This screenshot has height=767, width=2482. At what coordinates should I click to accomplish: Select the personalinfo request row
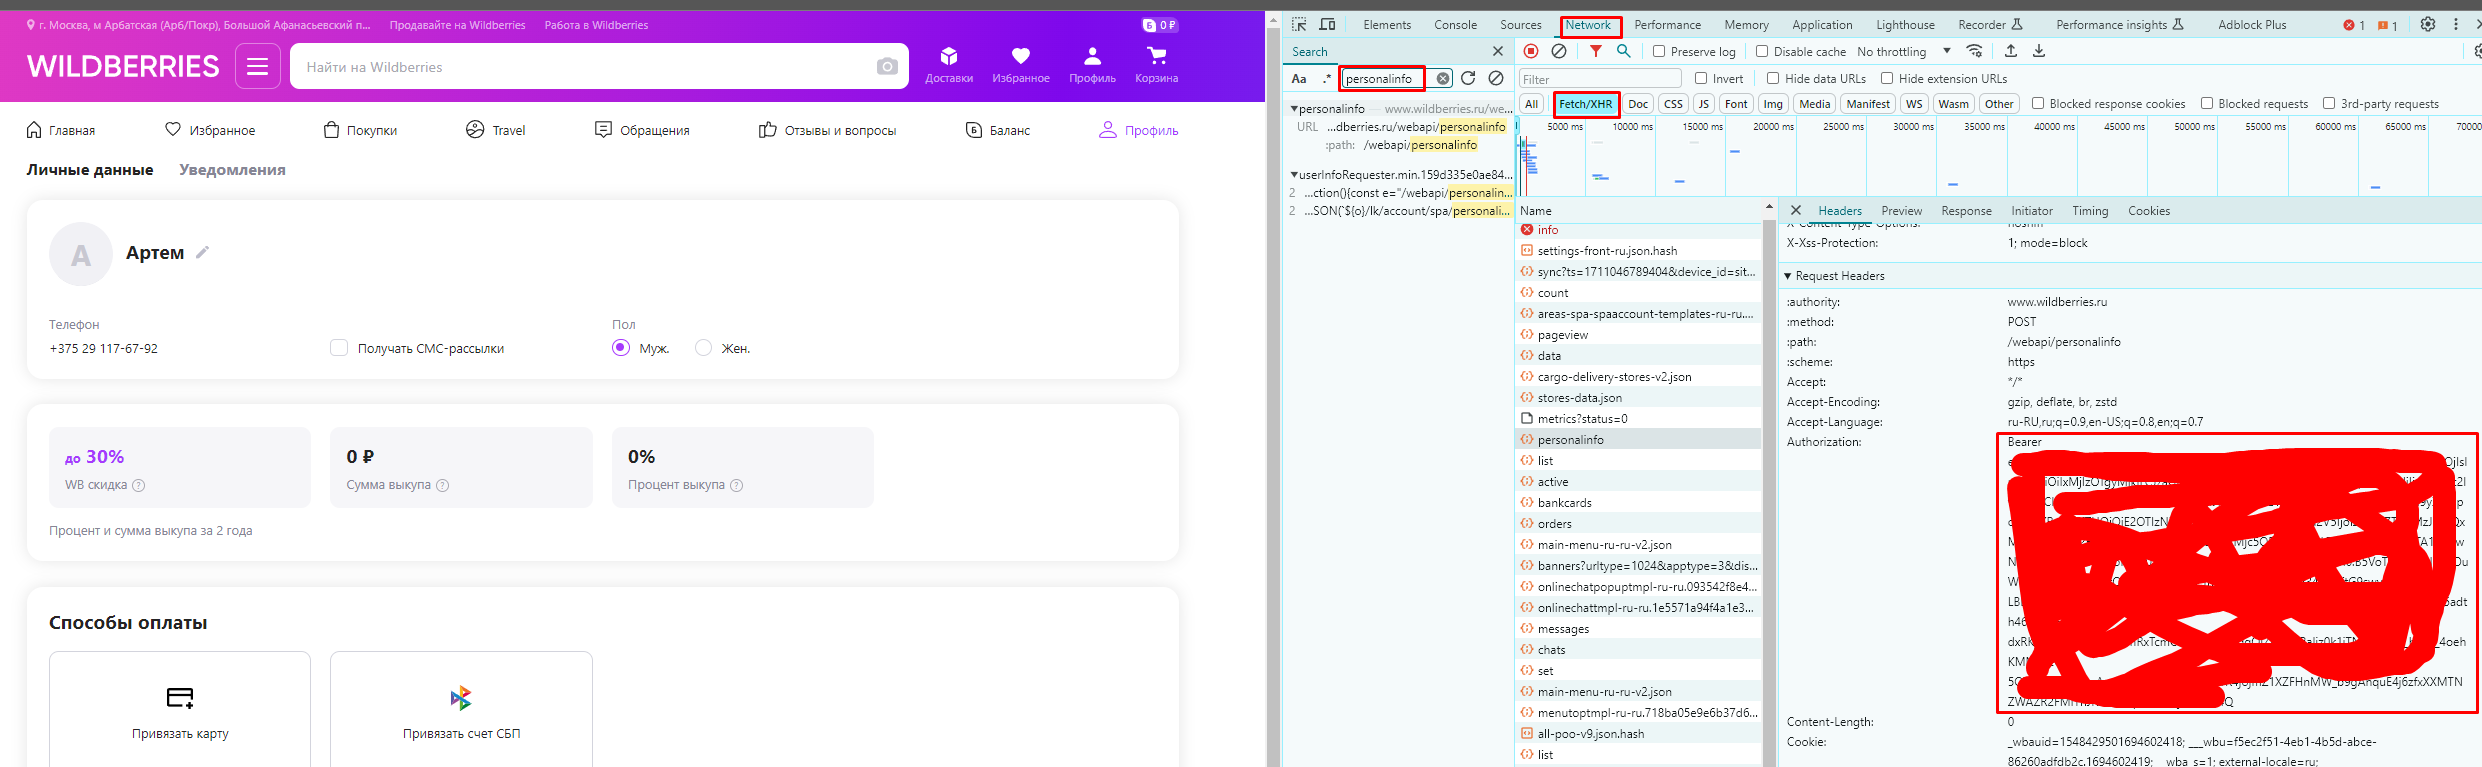(x=1638, y=440)
